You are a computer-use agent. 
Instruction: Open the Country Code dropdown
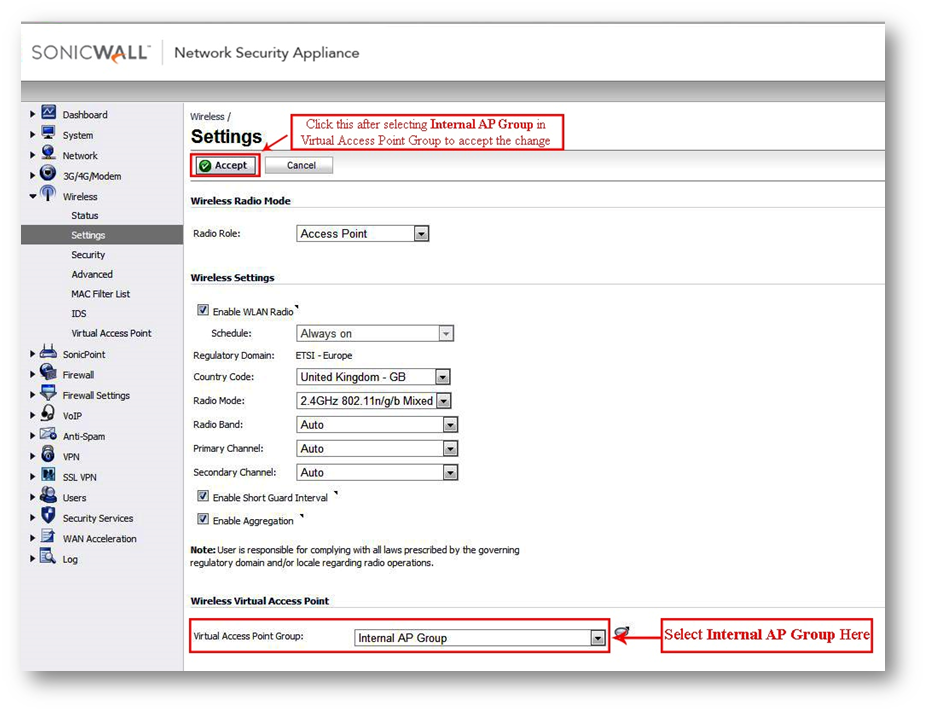[x=373, y=377]
